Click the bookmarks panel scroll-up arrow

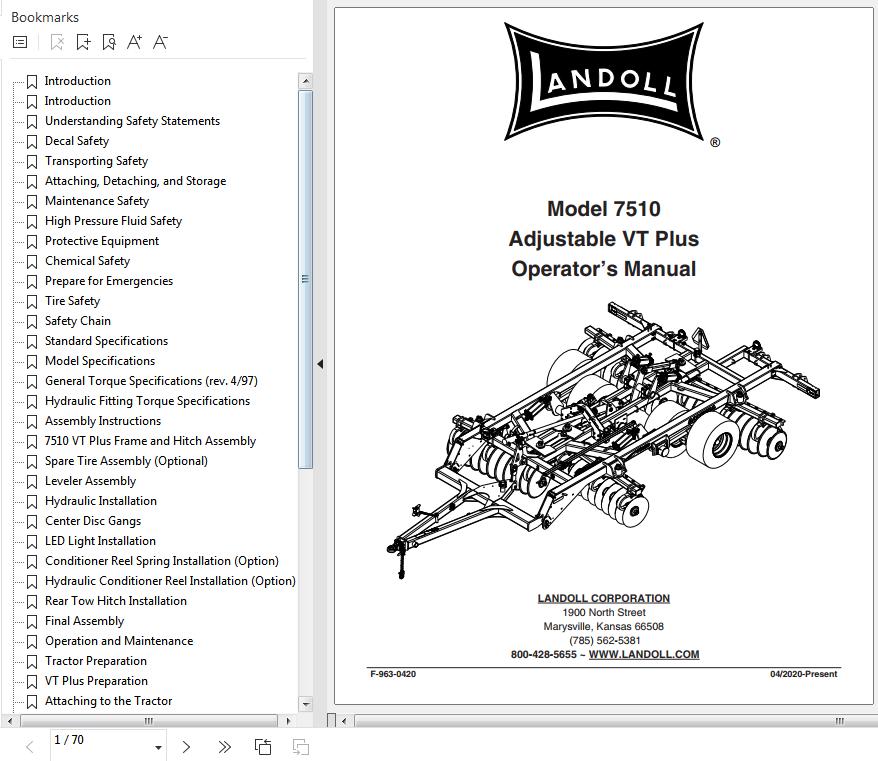[x=305, y=81]
